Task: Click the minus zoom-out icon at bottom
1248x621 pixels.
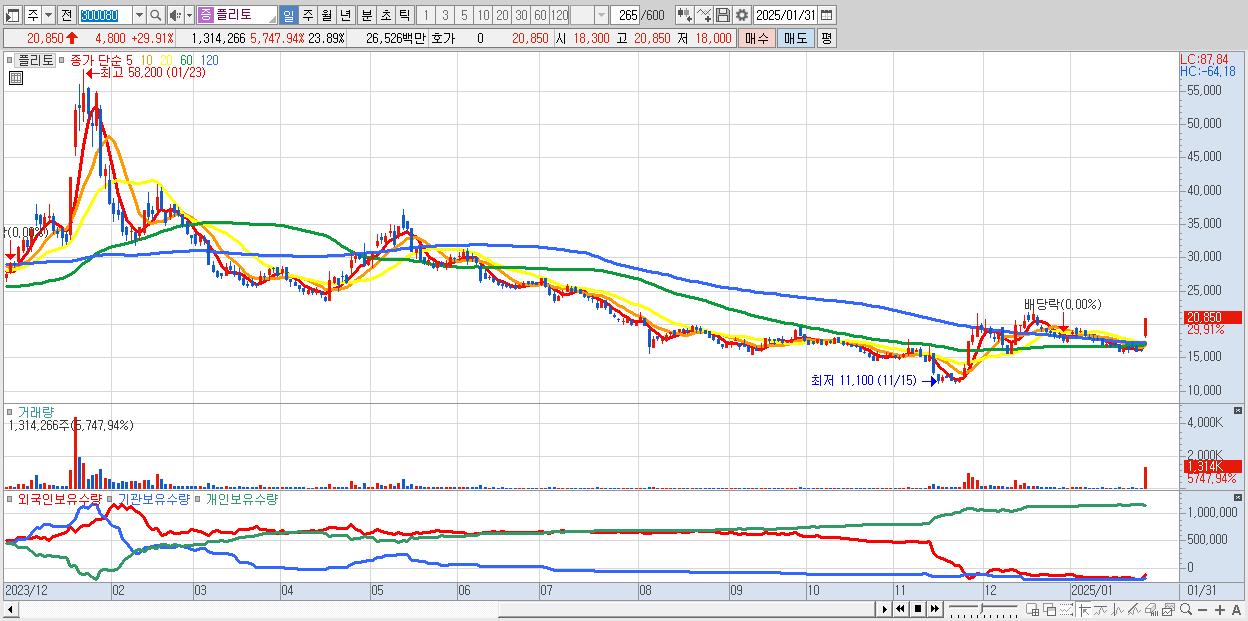Action: 1202,609
